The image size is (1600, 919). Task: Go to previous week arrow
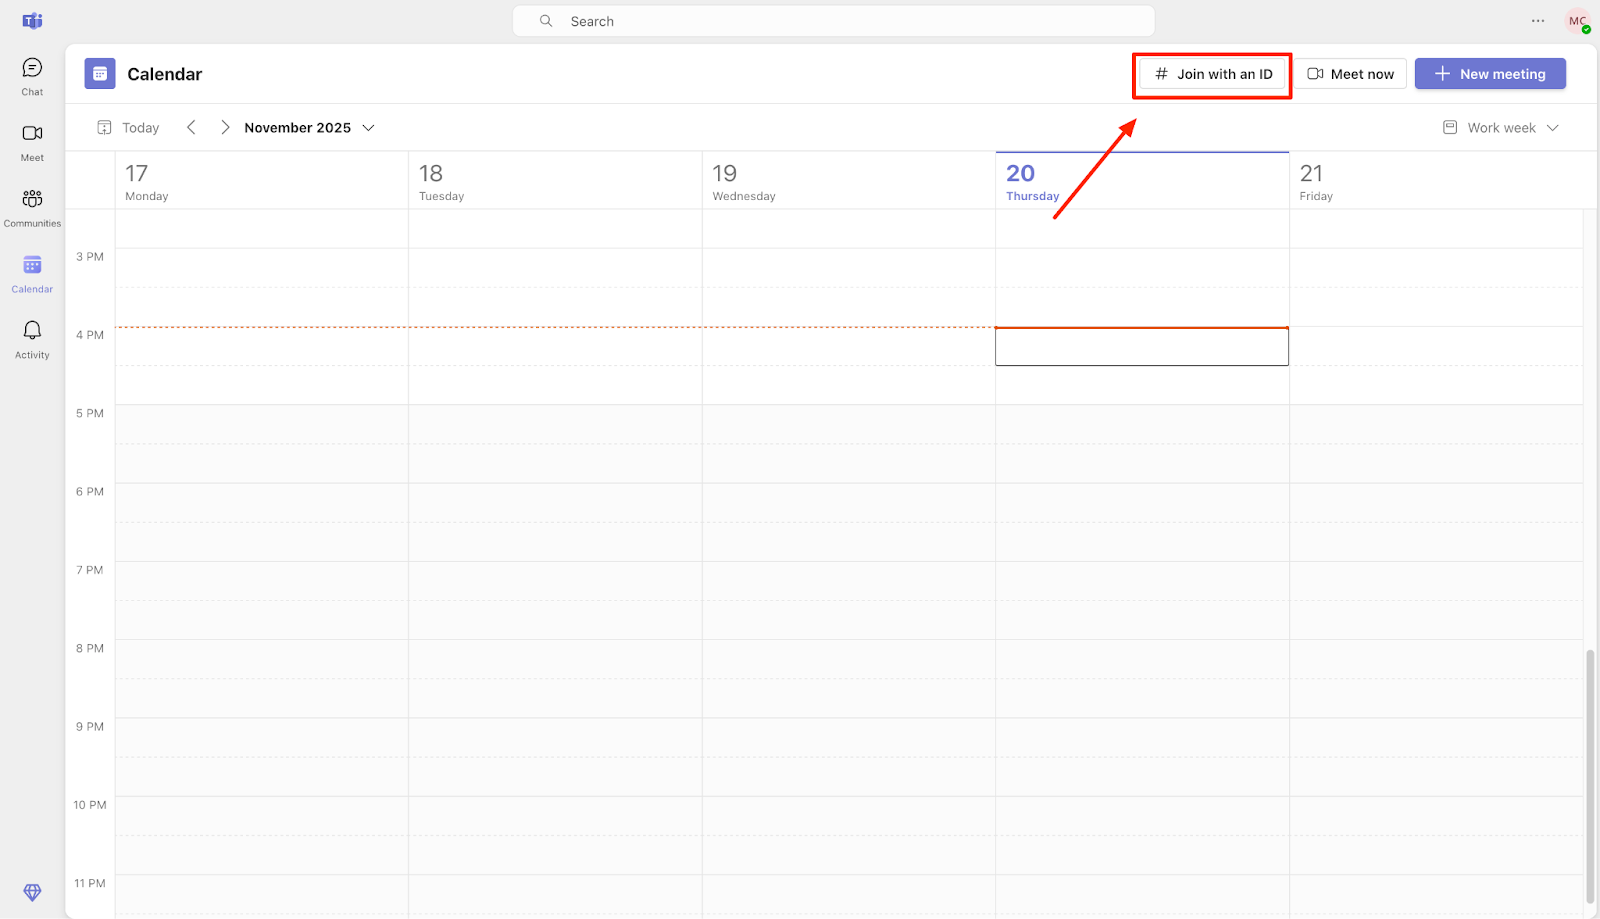191,128
